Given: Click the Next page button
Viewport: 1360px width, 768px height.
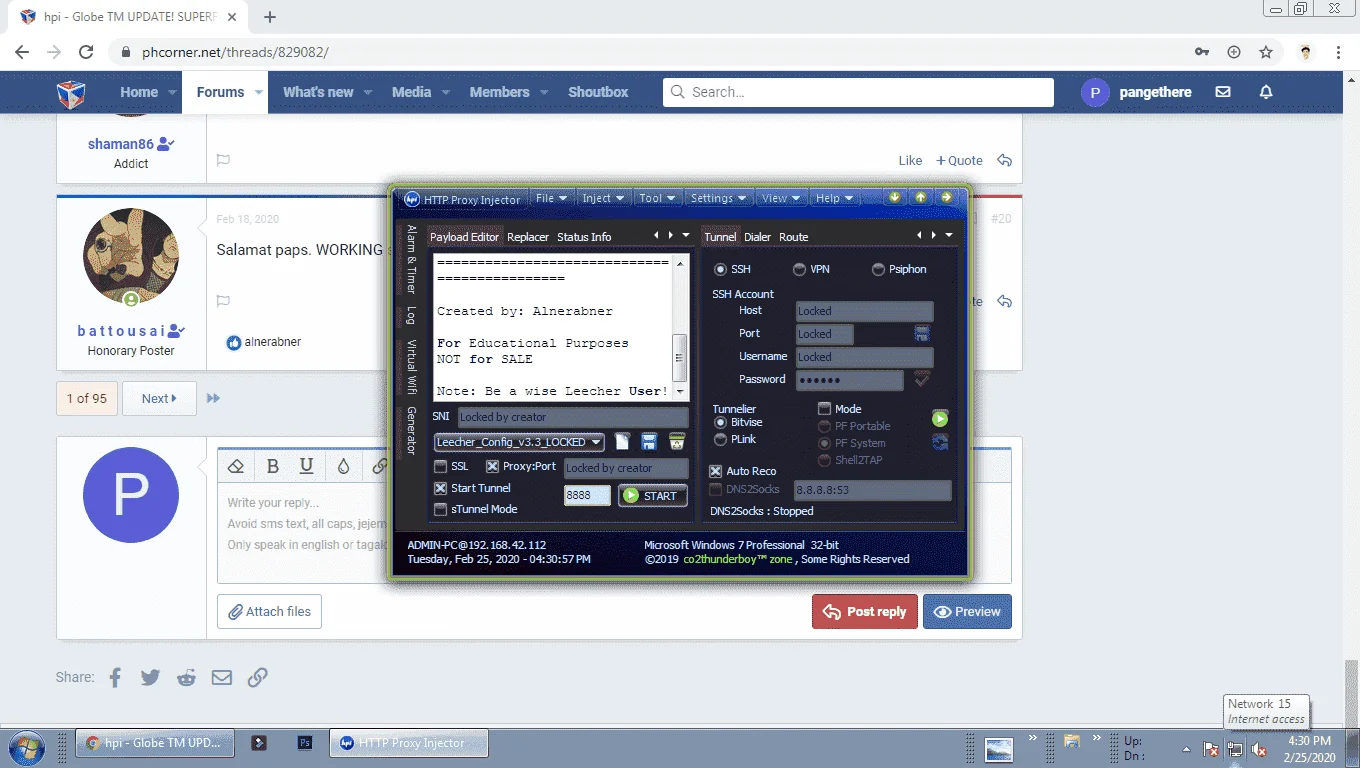Looking at the screenshot, I should click(x=159, y=398).
